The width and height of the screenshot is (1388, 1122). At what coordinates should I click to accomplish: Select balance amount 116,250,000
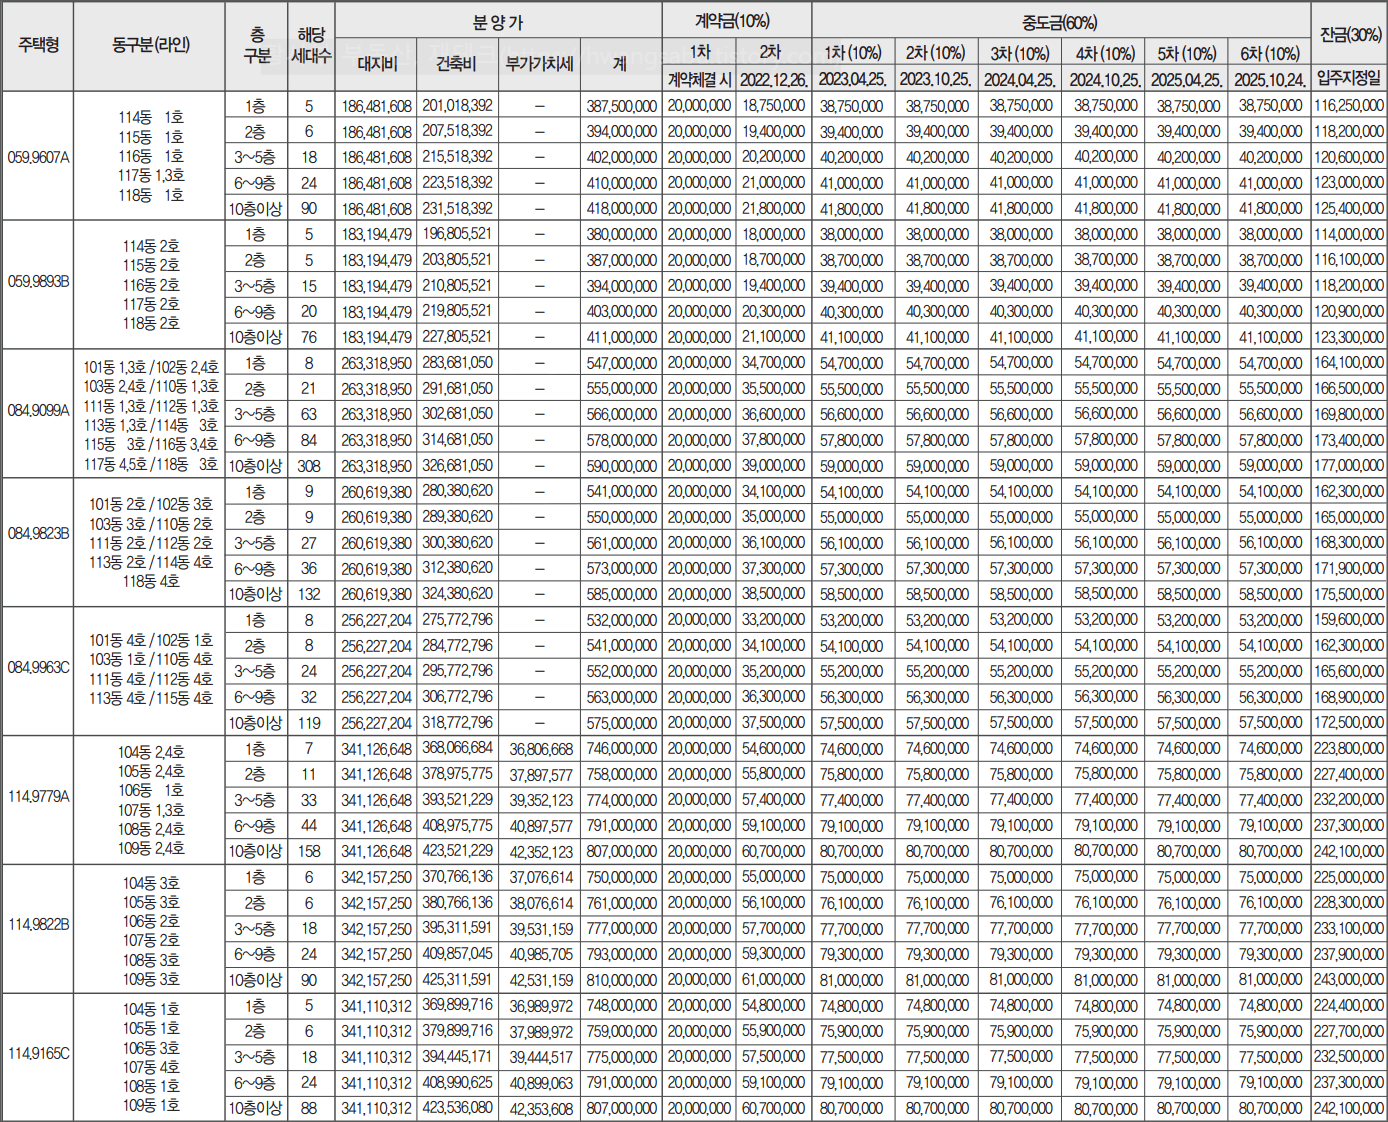(x=1349, y=105)
